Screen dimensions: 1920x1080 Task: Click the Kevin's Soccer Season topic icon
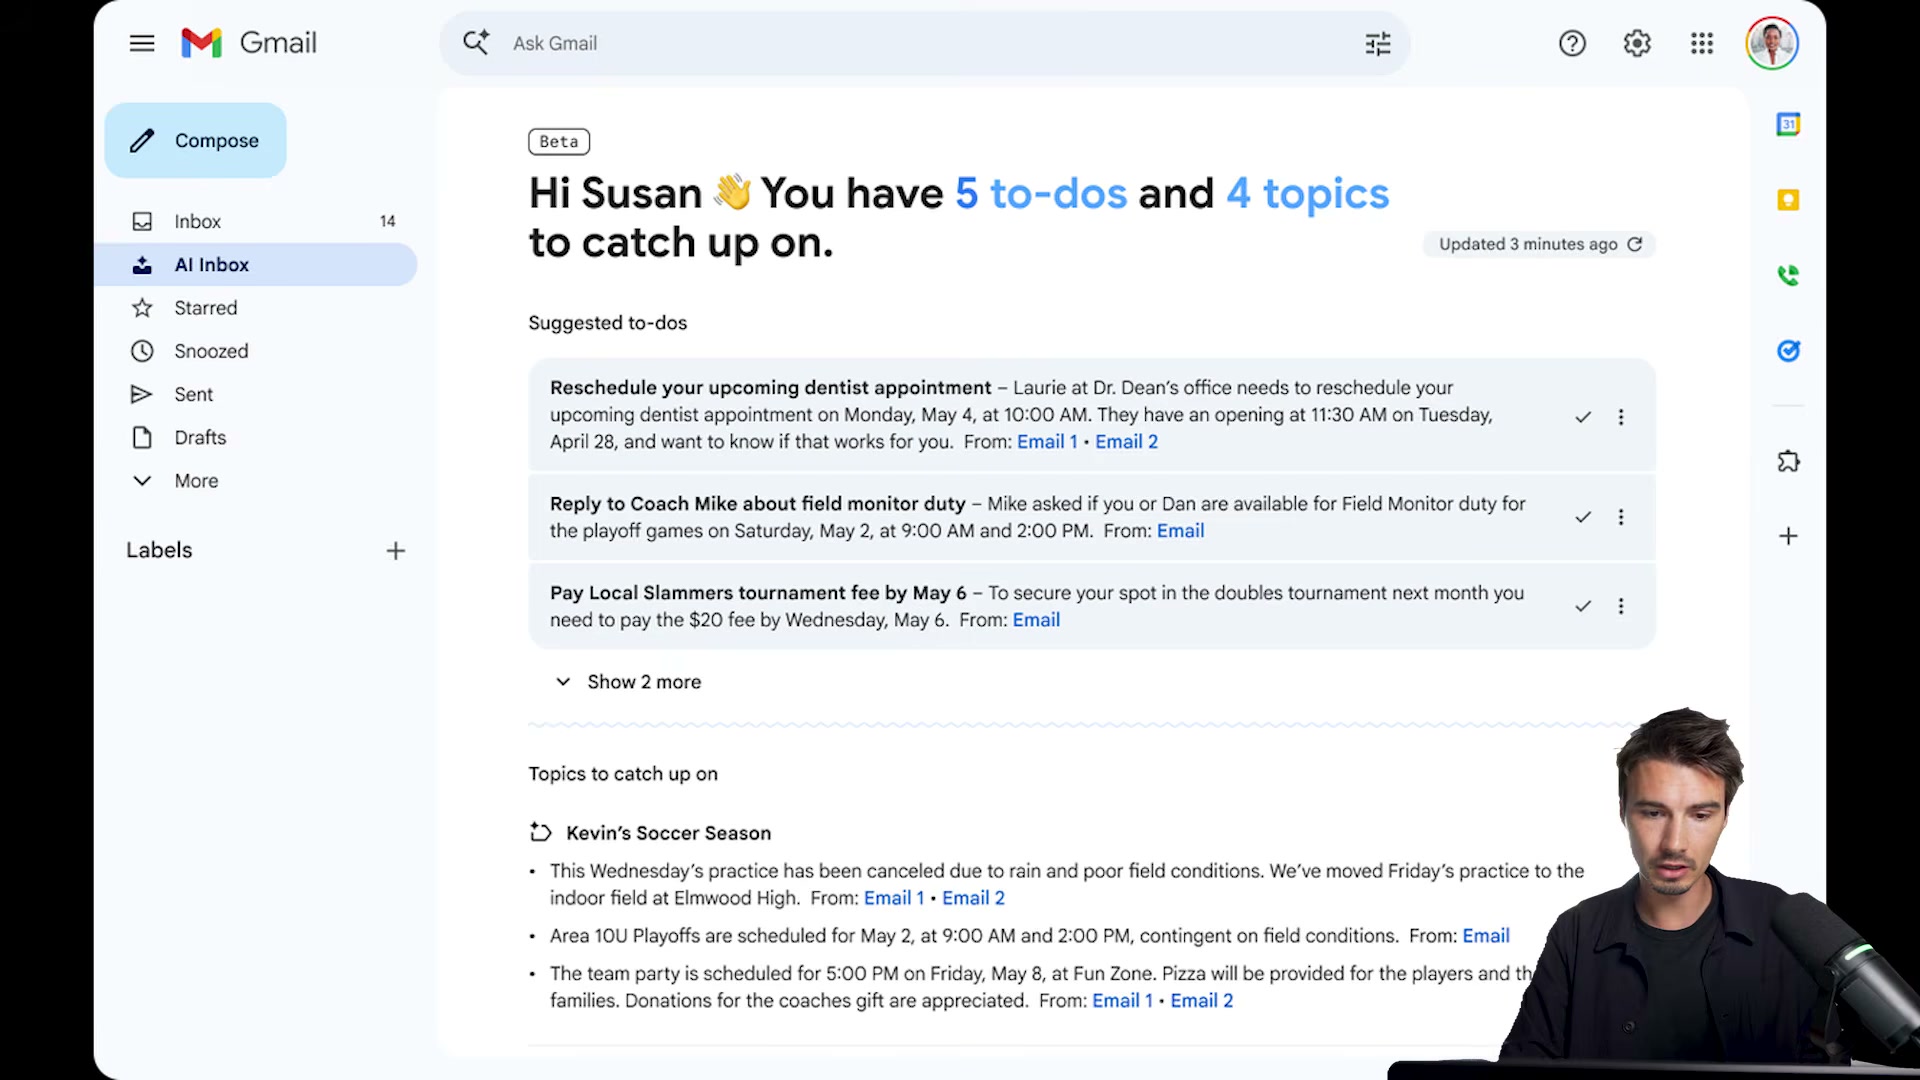(541, 832)
